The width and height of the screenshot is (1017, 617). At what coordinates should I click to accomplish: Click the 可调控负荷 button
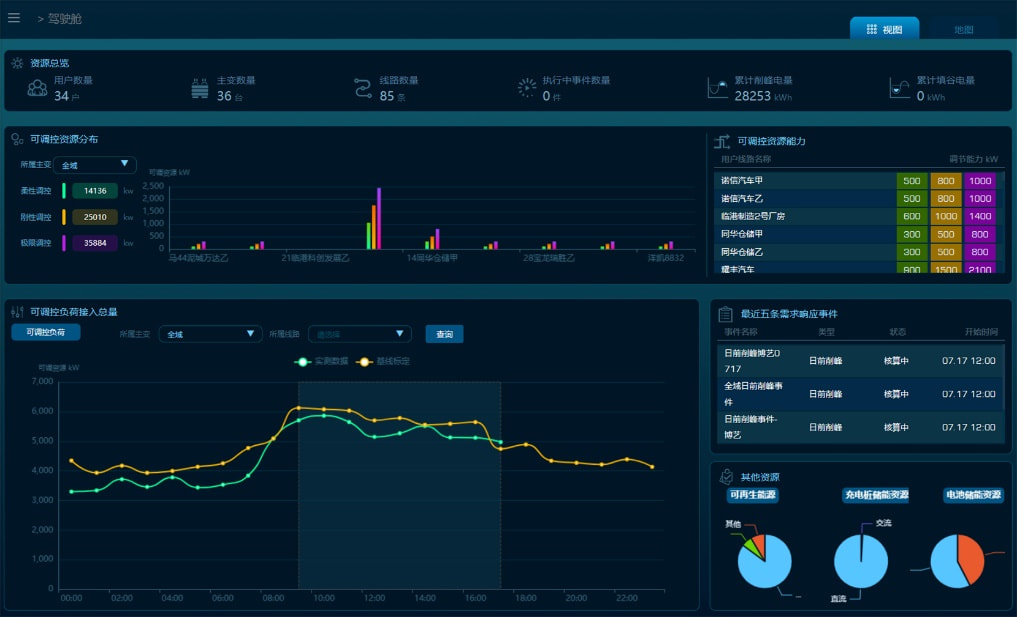[46, 332]
